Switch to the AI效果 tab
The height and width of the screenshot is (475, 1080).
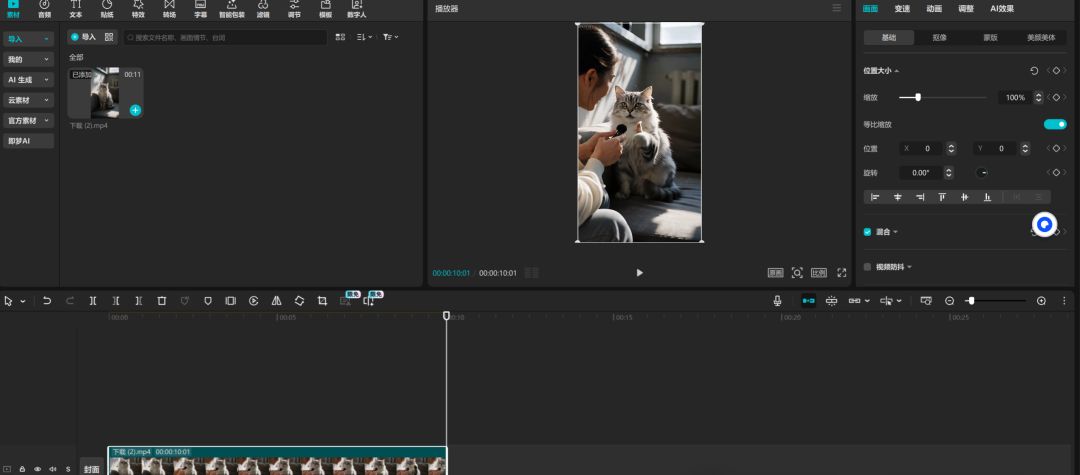[x=1002, y=9]
